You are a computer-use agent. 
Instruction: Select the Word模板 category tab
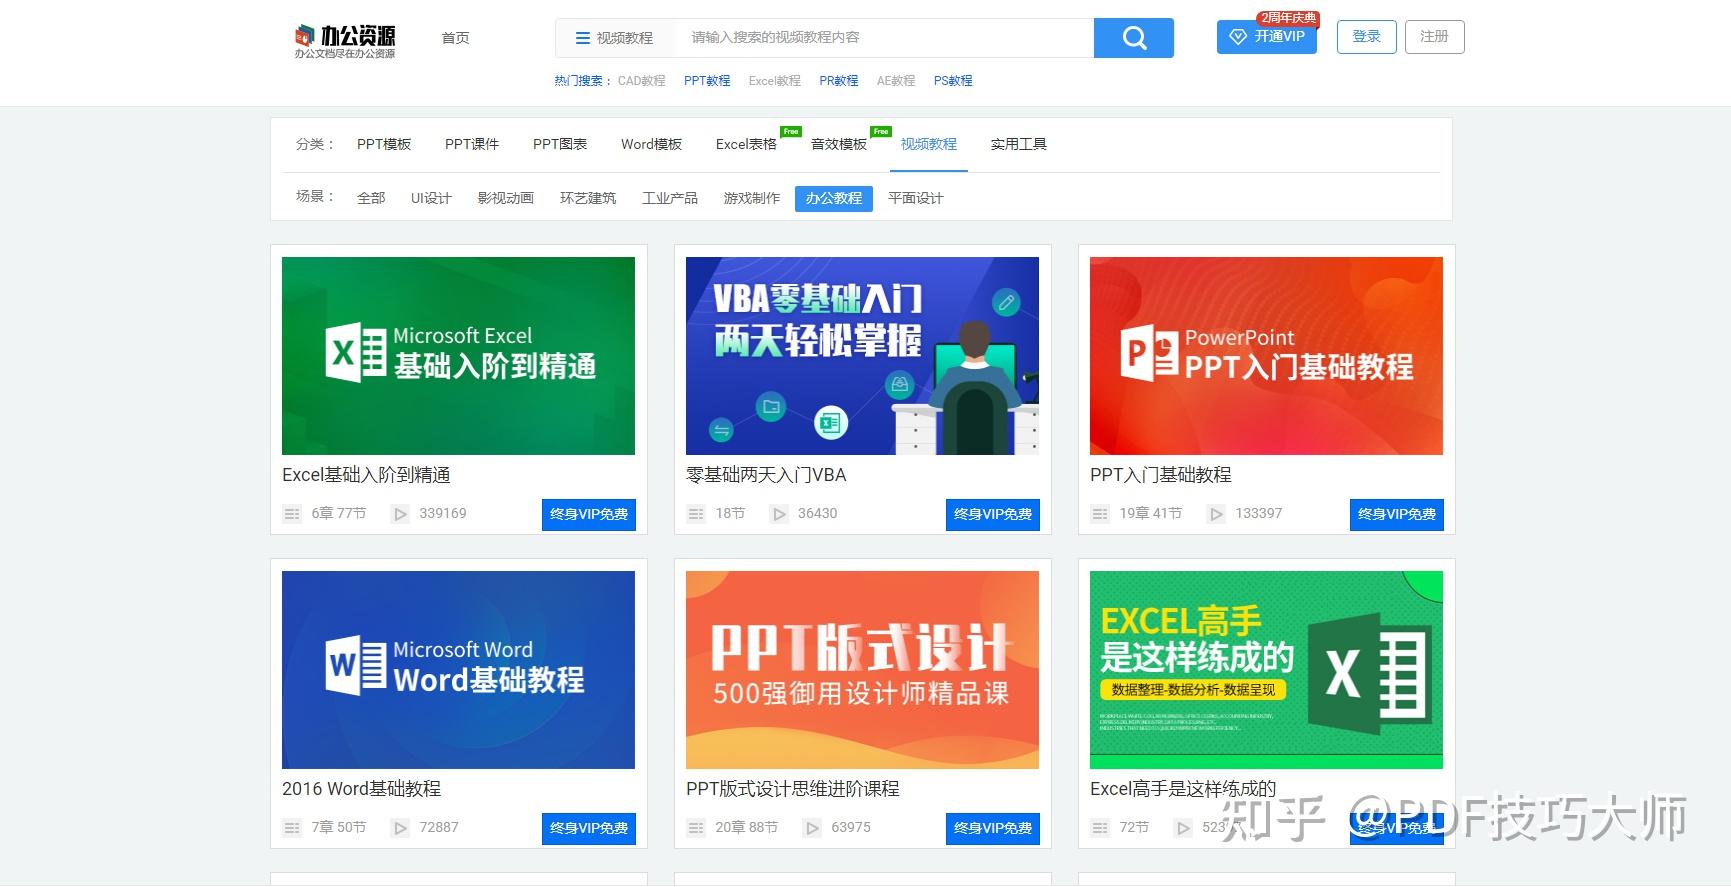[651, 144]
